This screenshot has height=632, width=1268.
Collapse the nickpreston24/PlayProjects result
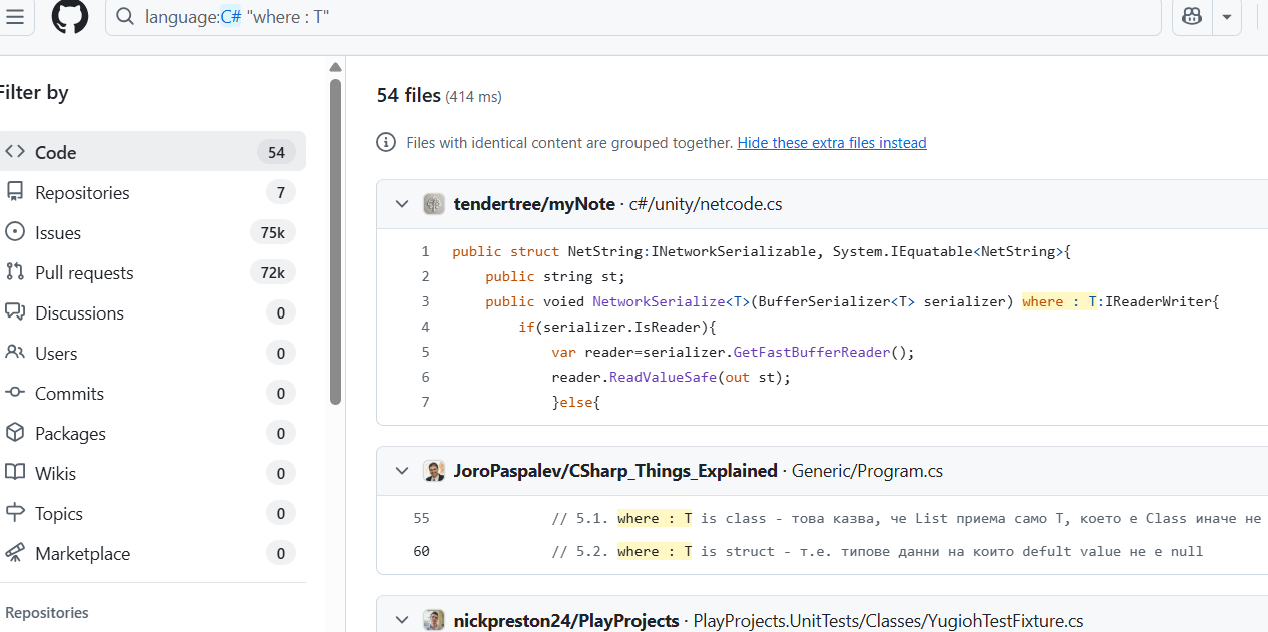tap(402, 621)
